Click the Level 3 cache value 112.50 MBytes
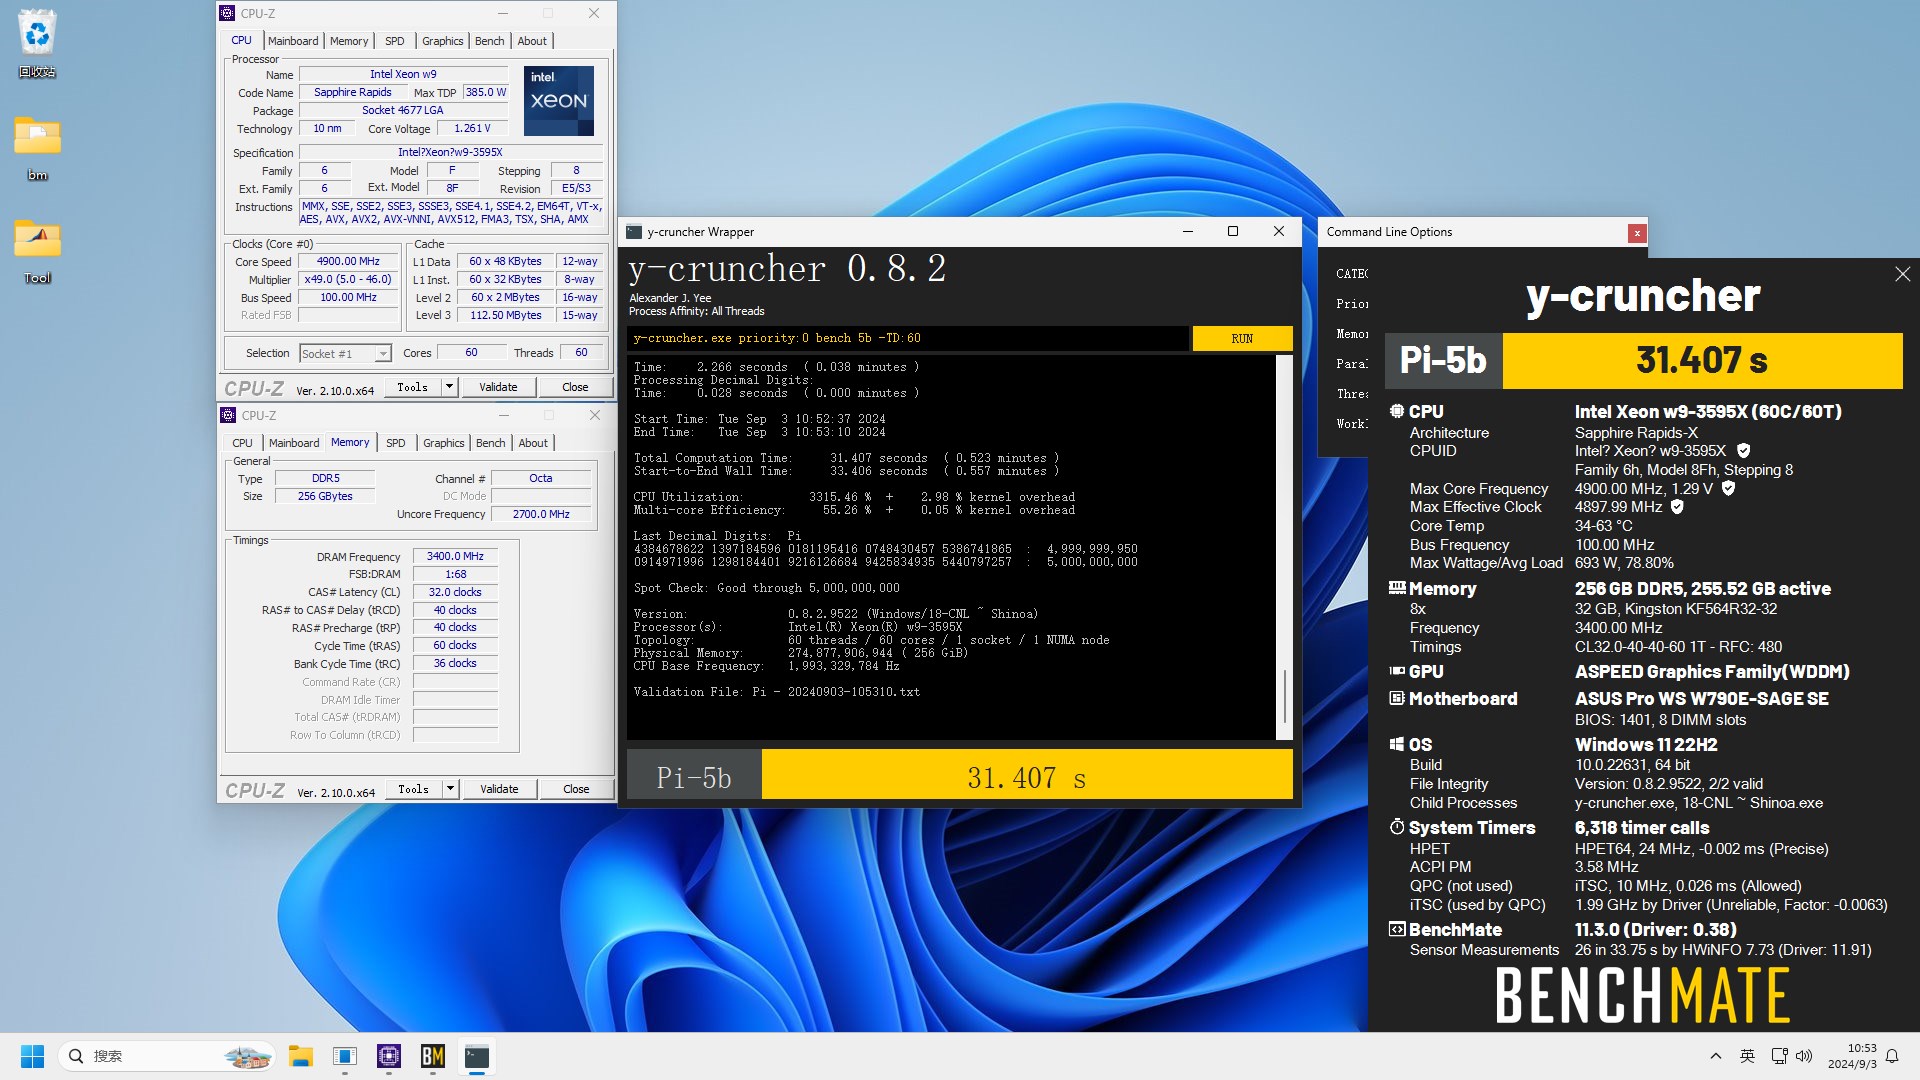This screenshot has width=1920, height=1080. (505, 316)
